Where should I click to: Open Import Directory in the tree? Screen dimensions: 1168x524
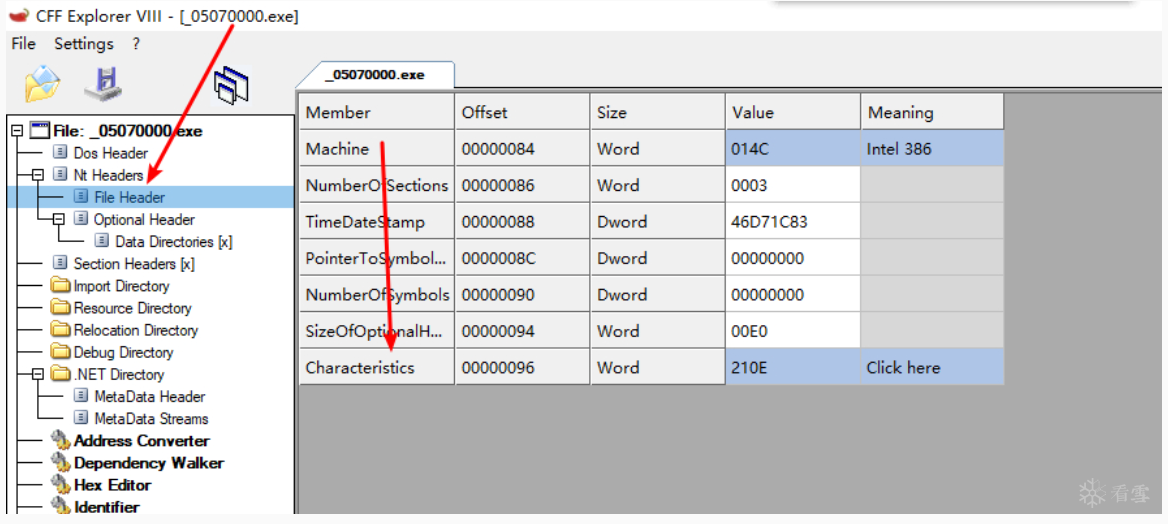coord(121,285)
